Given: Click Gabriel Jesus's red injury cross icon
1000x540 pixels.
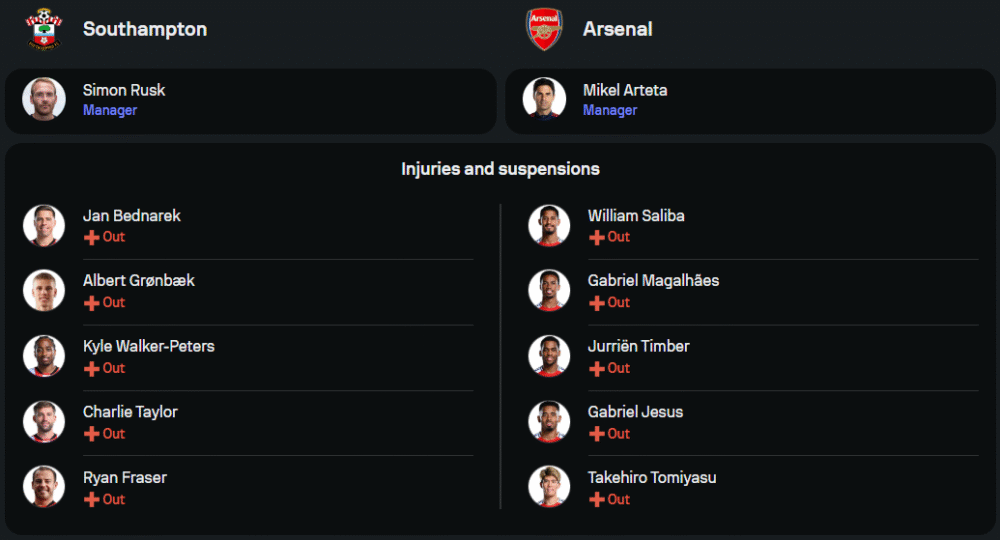Looking at the screenshot, I should (x=597, y=434).
